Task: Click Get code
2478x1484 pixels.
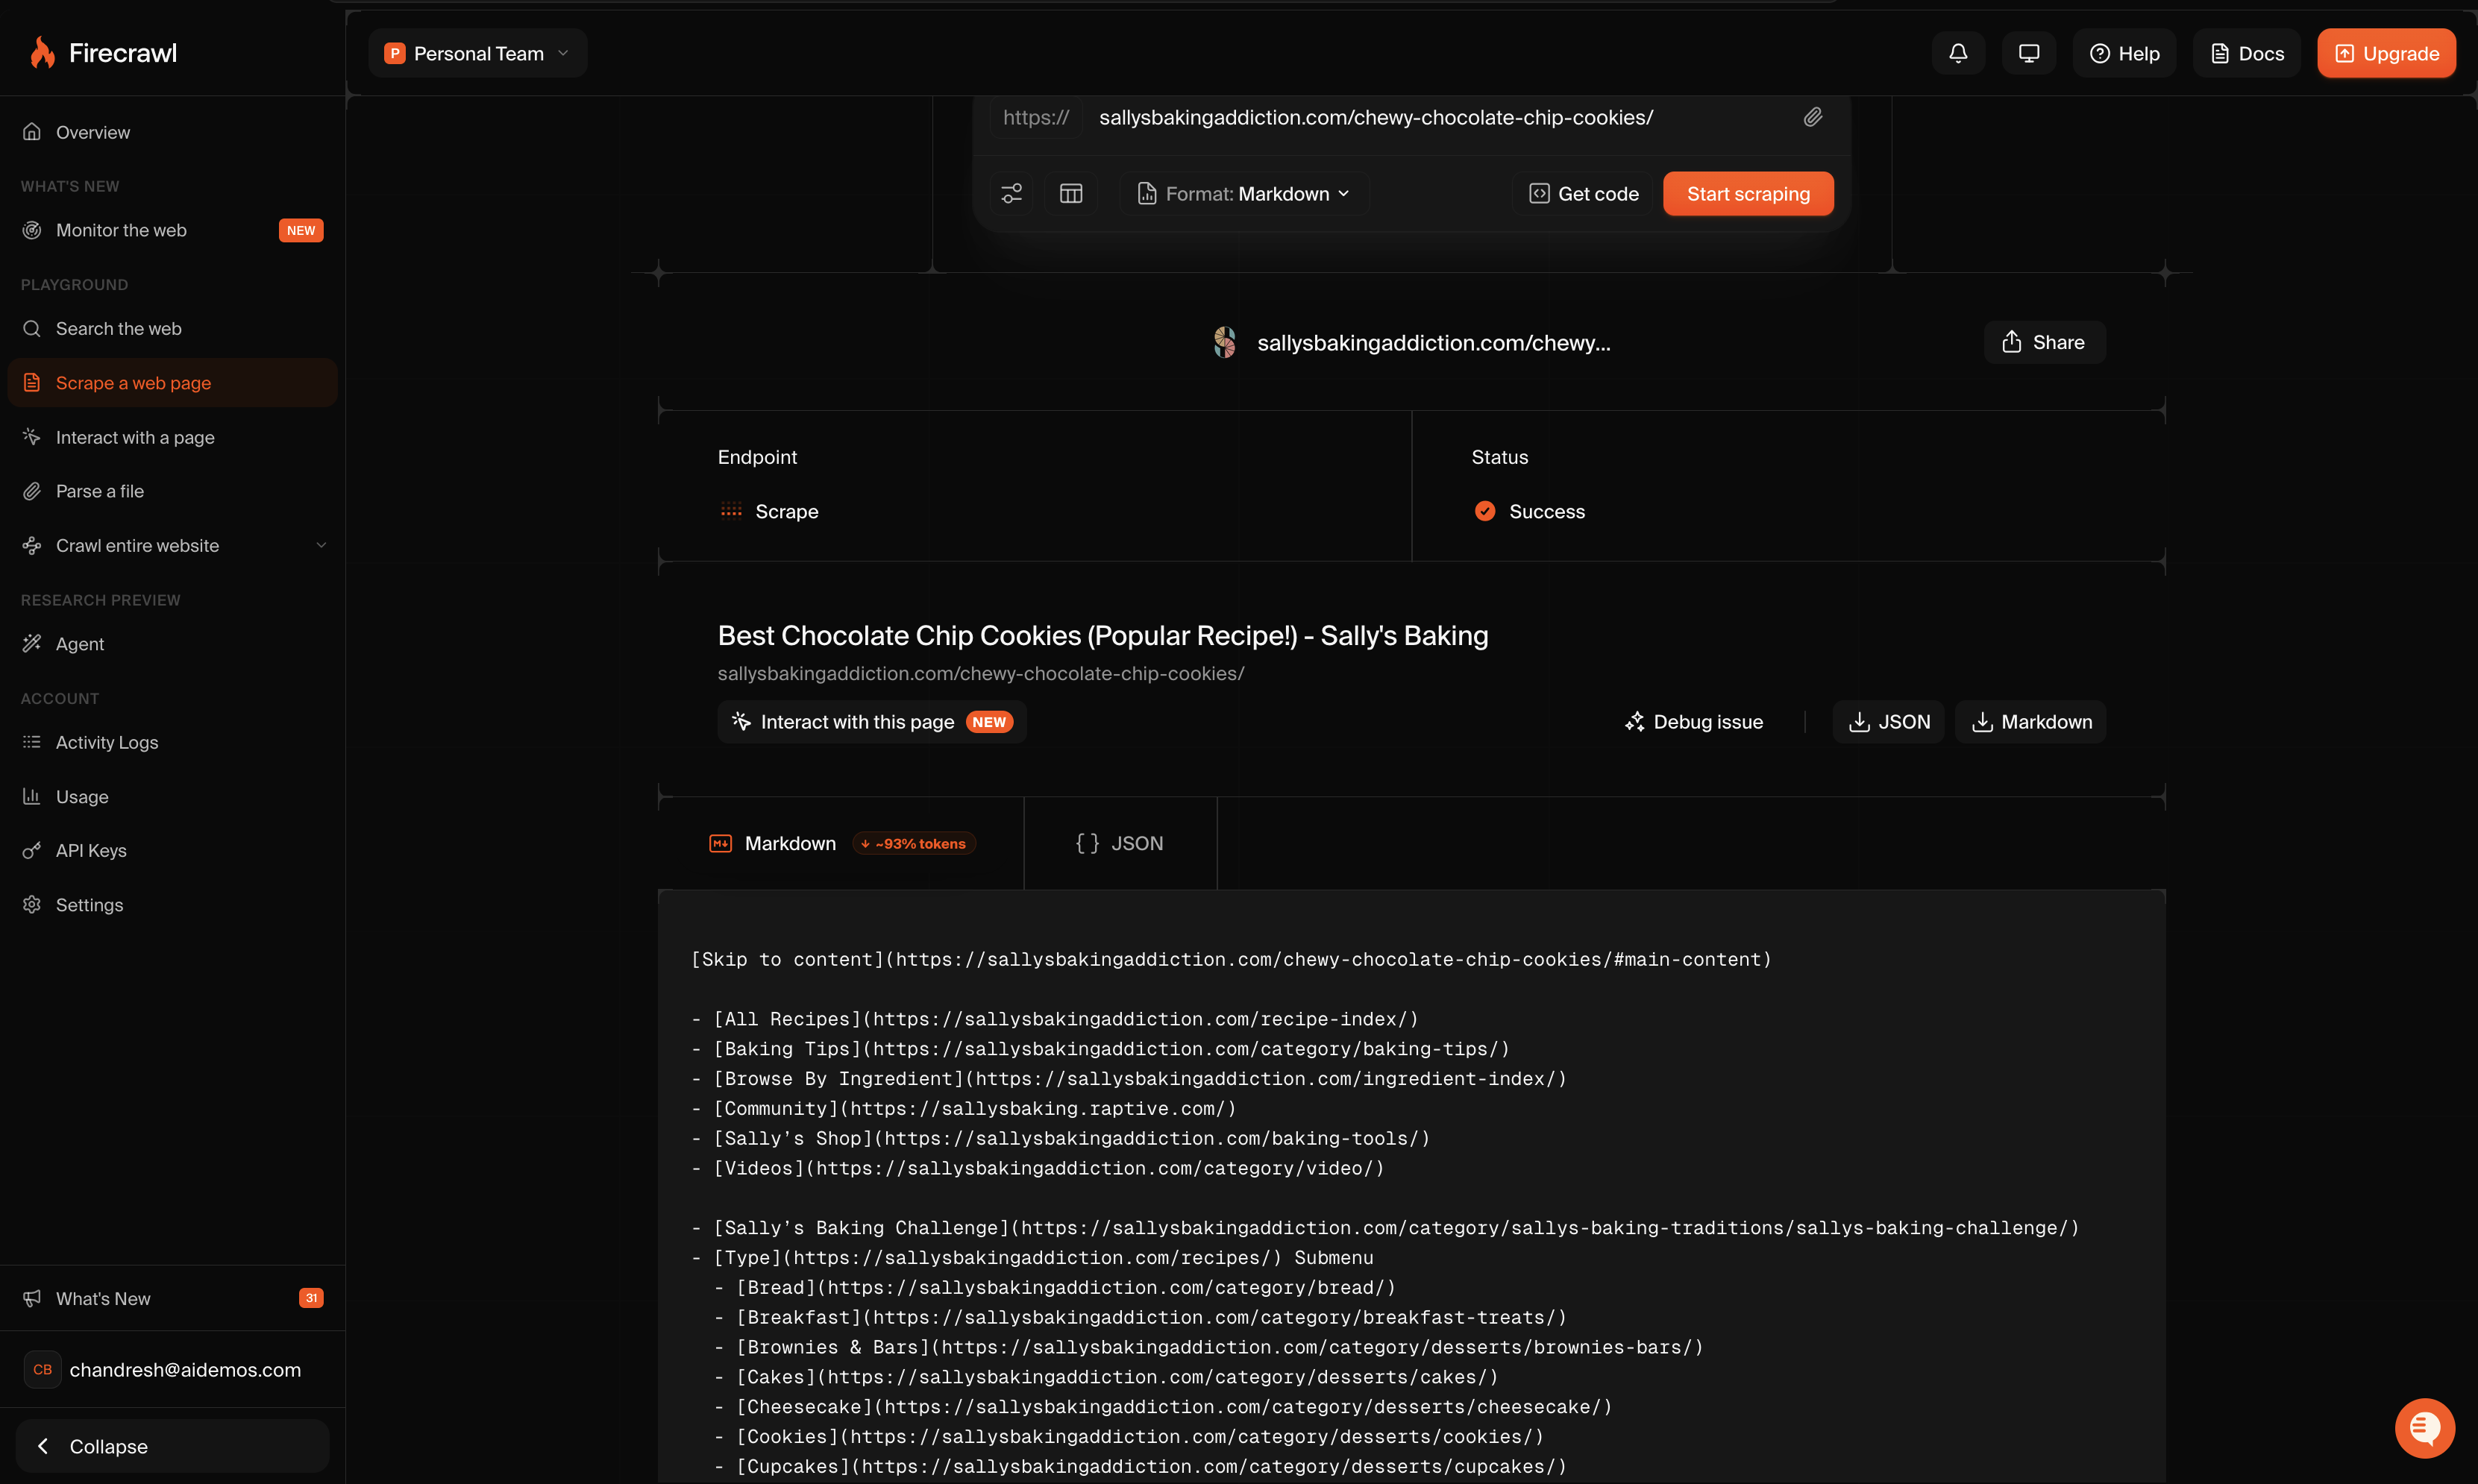Action: click(x=1584, y=193)
